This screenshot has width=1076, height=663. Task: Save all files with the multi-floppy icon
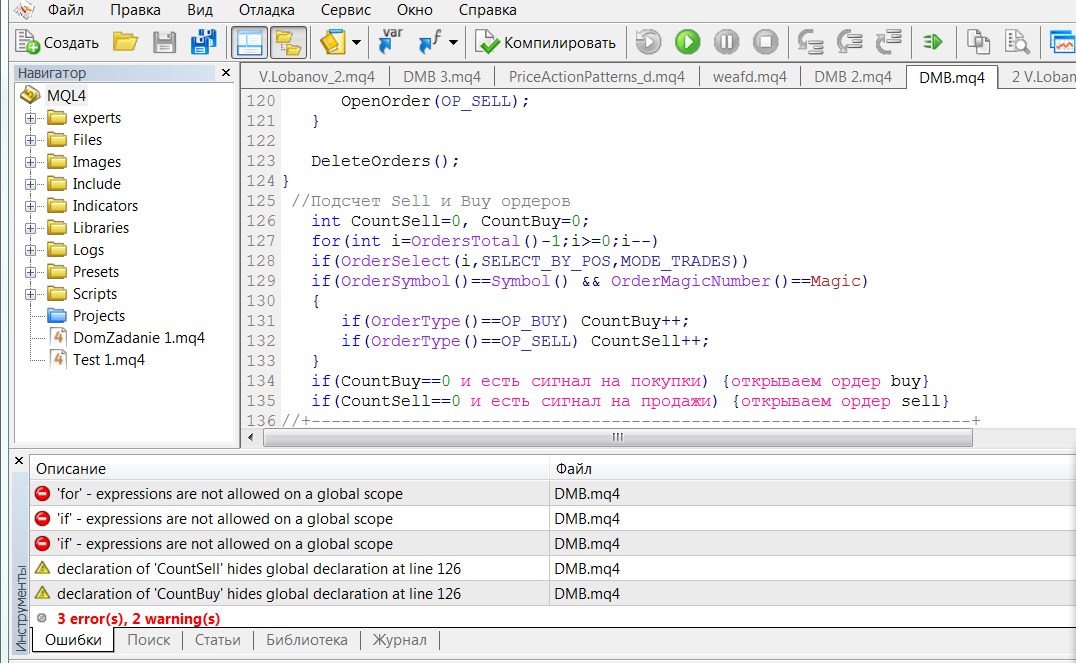[x=203, y=43]
